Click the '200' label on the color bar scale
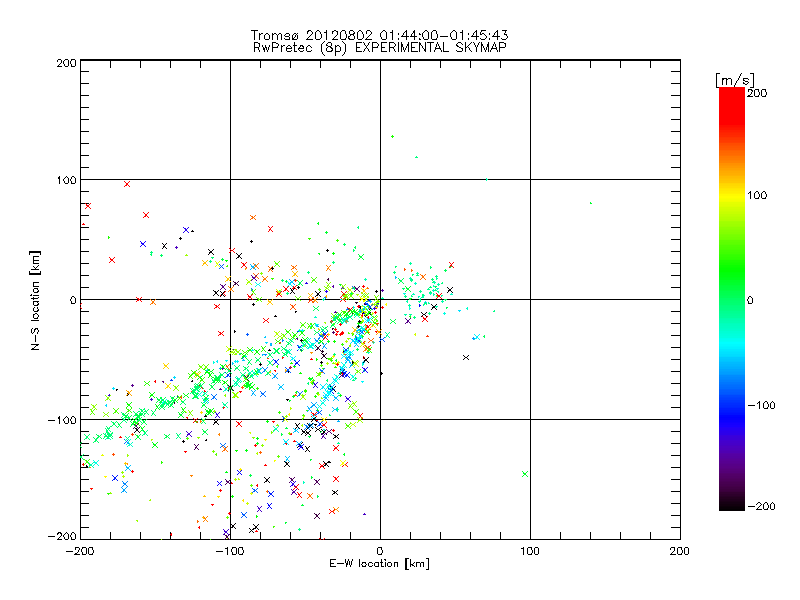The width and height of the screenshot is (800, 600). coord(757,93)
